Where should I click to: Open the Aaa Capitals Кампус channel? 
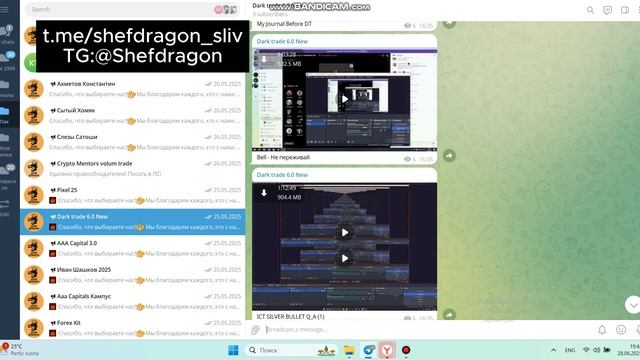click(133, 301)
